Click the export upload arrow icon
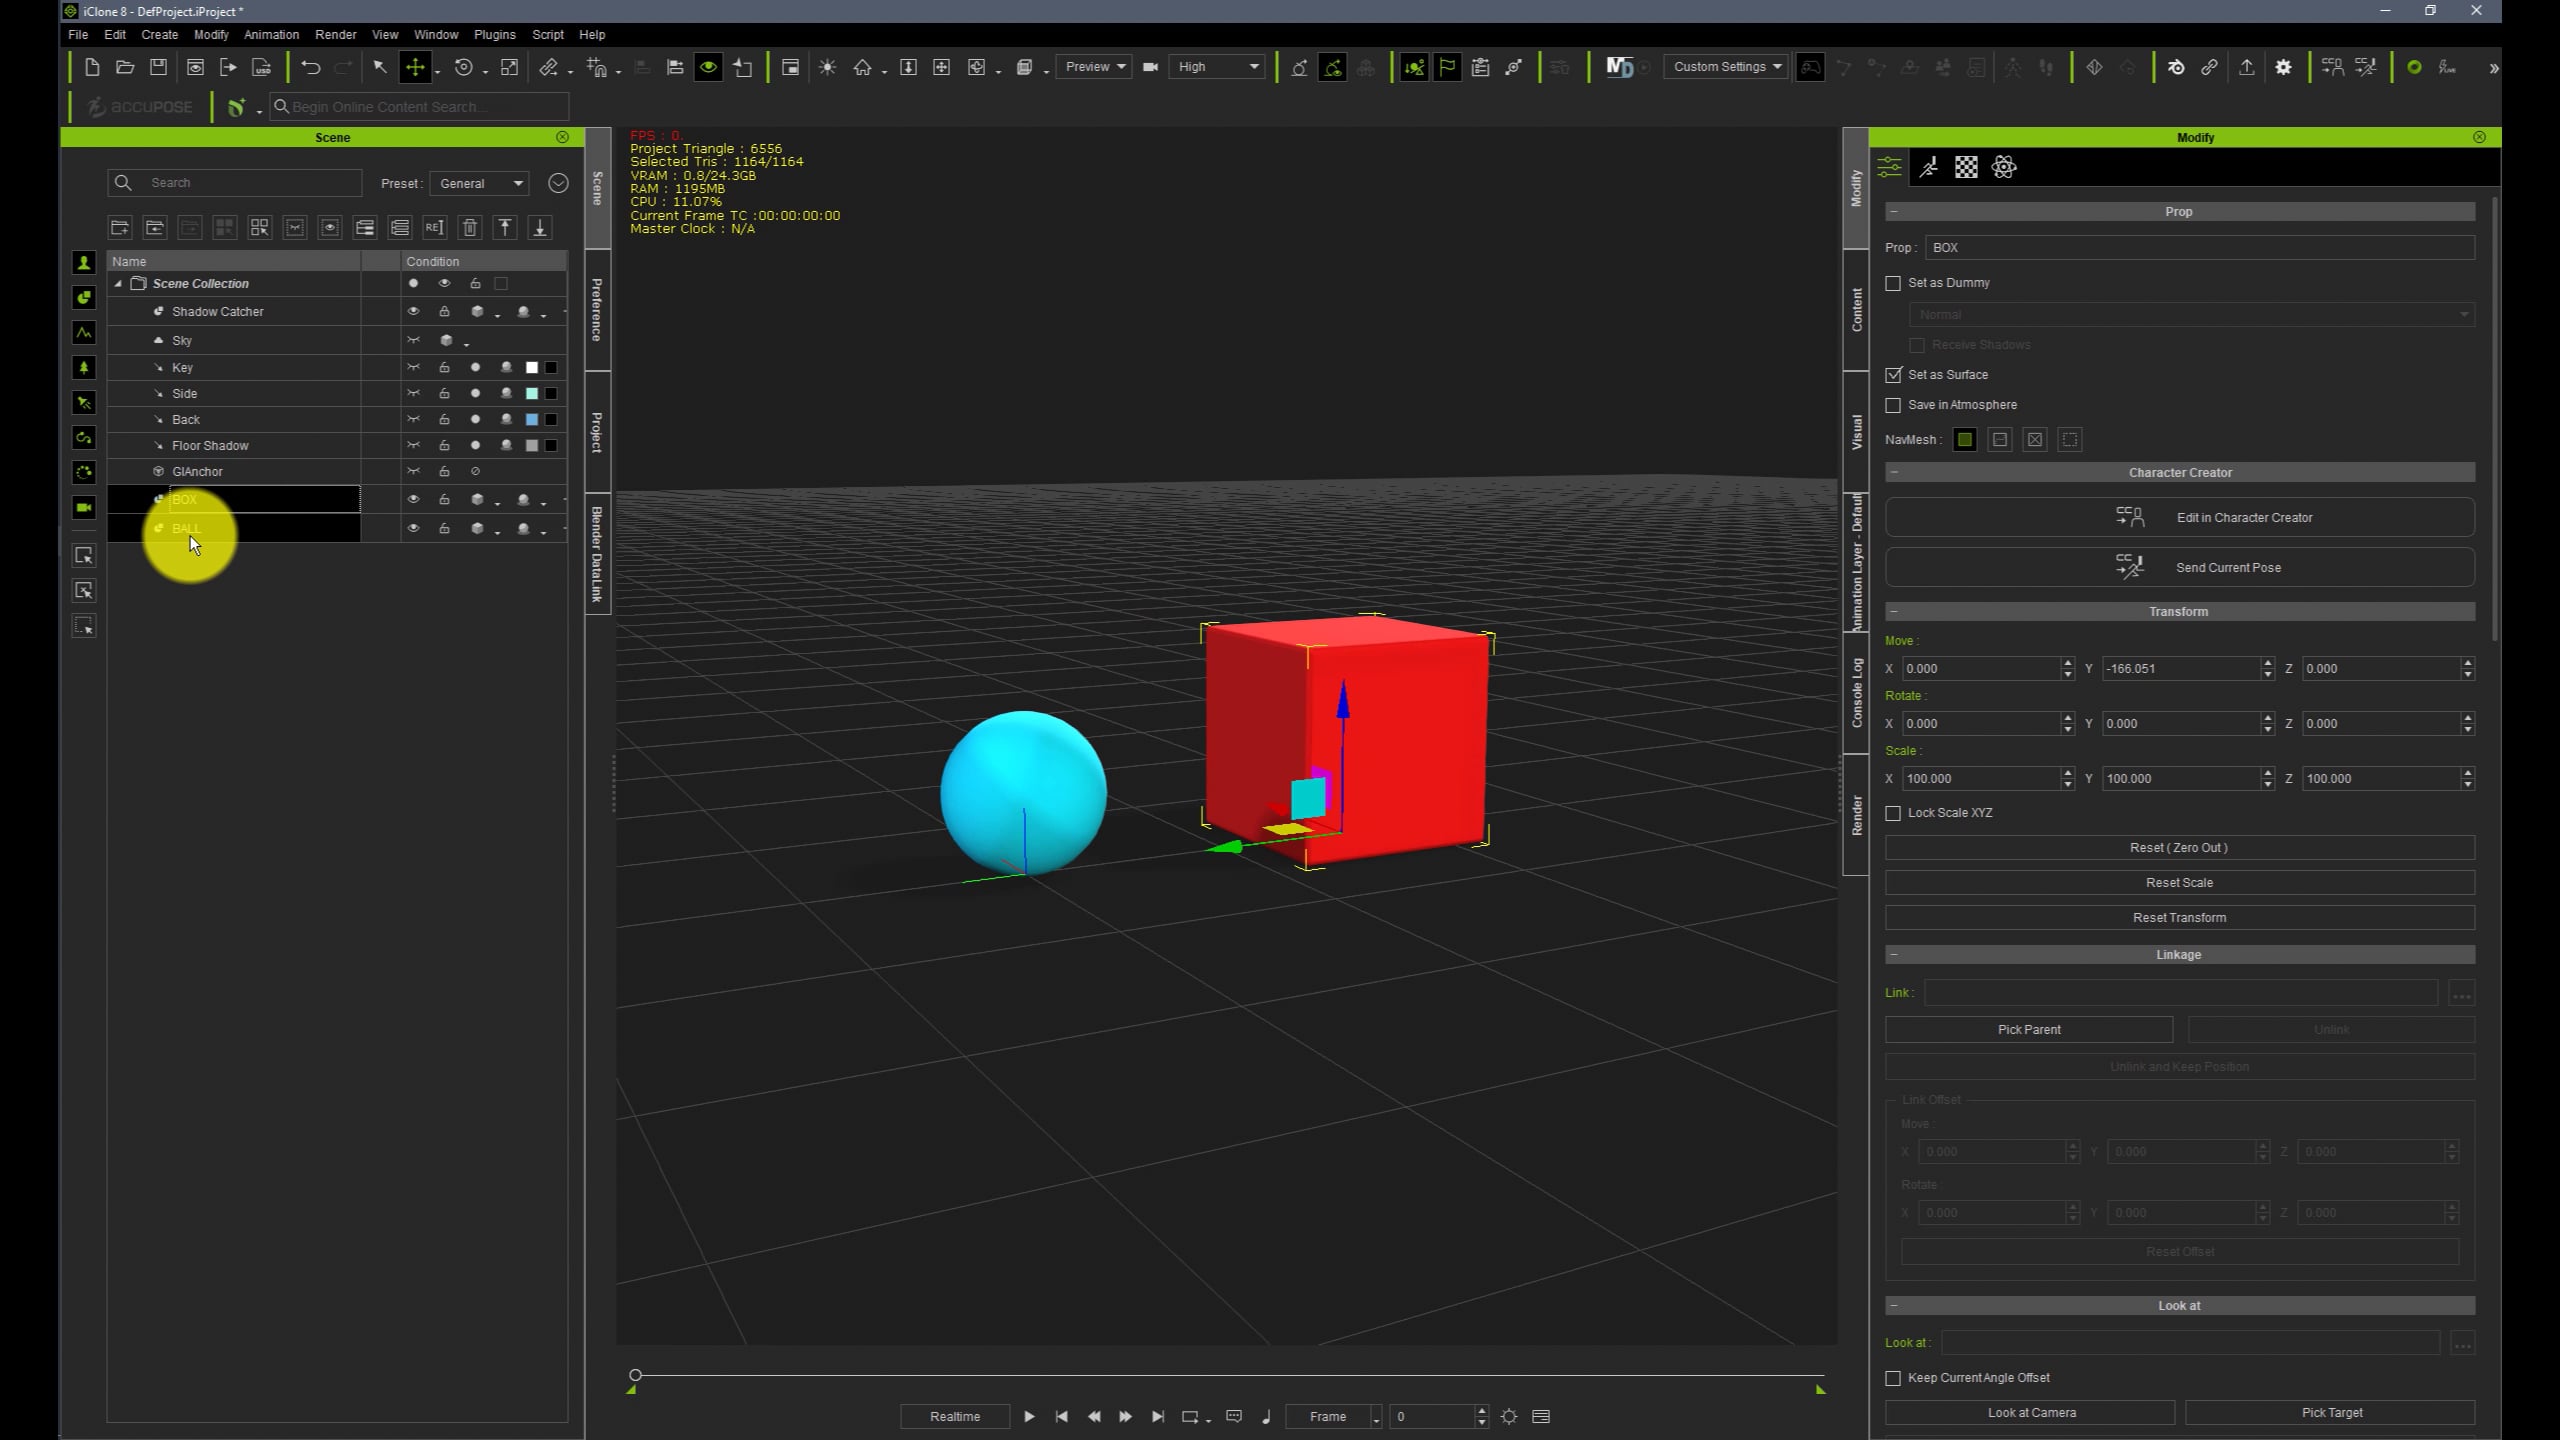The image size is (2560, 1440). pos(2247,67)
